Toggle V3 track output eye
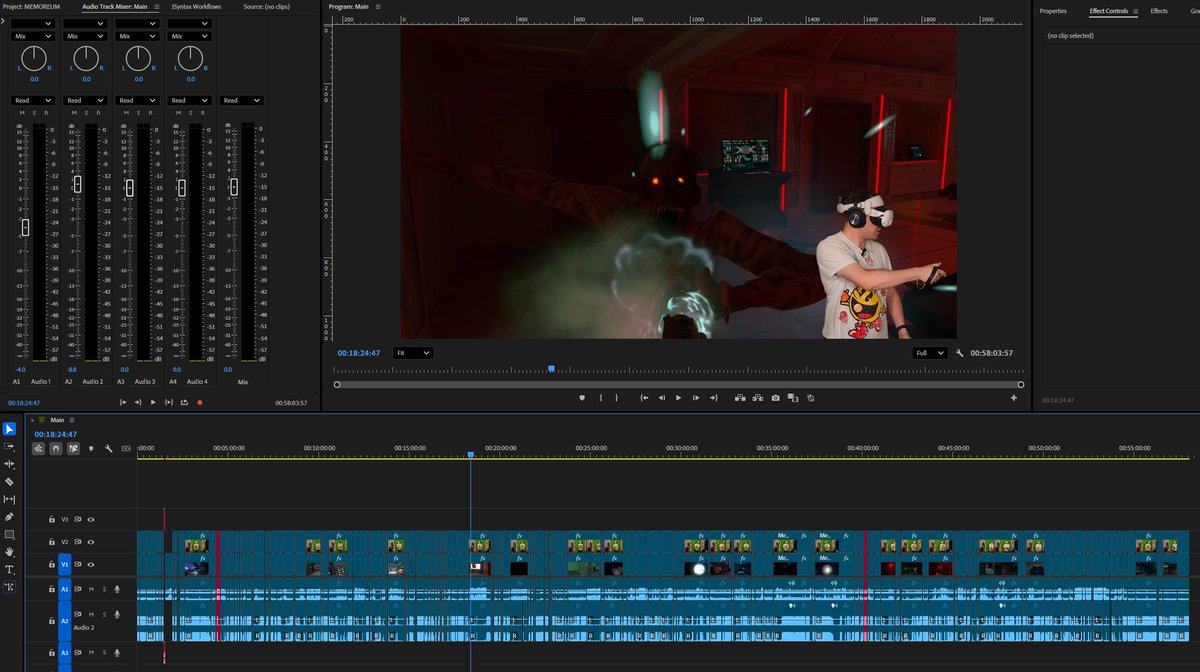Screen dimensions: 1200x672 click(91, 519)
